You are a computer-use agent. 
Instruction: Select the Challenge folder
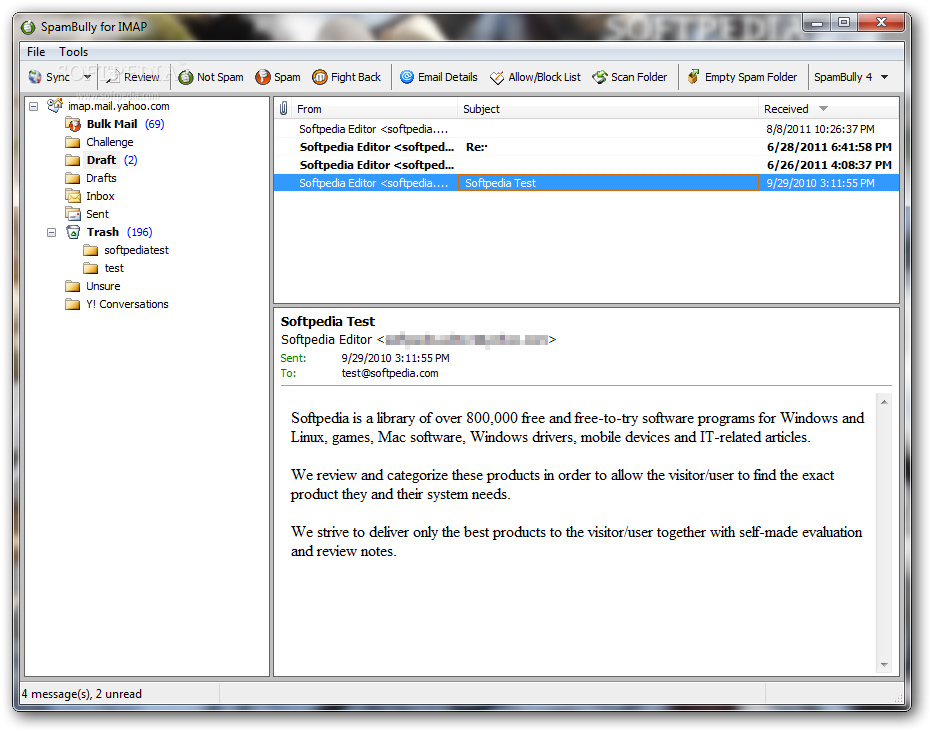109,142
